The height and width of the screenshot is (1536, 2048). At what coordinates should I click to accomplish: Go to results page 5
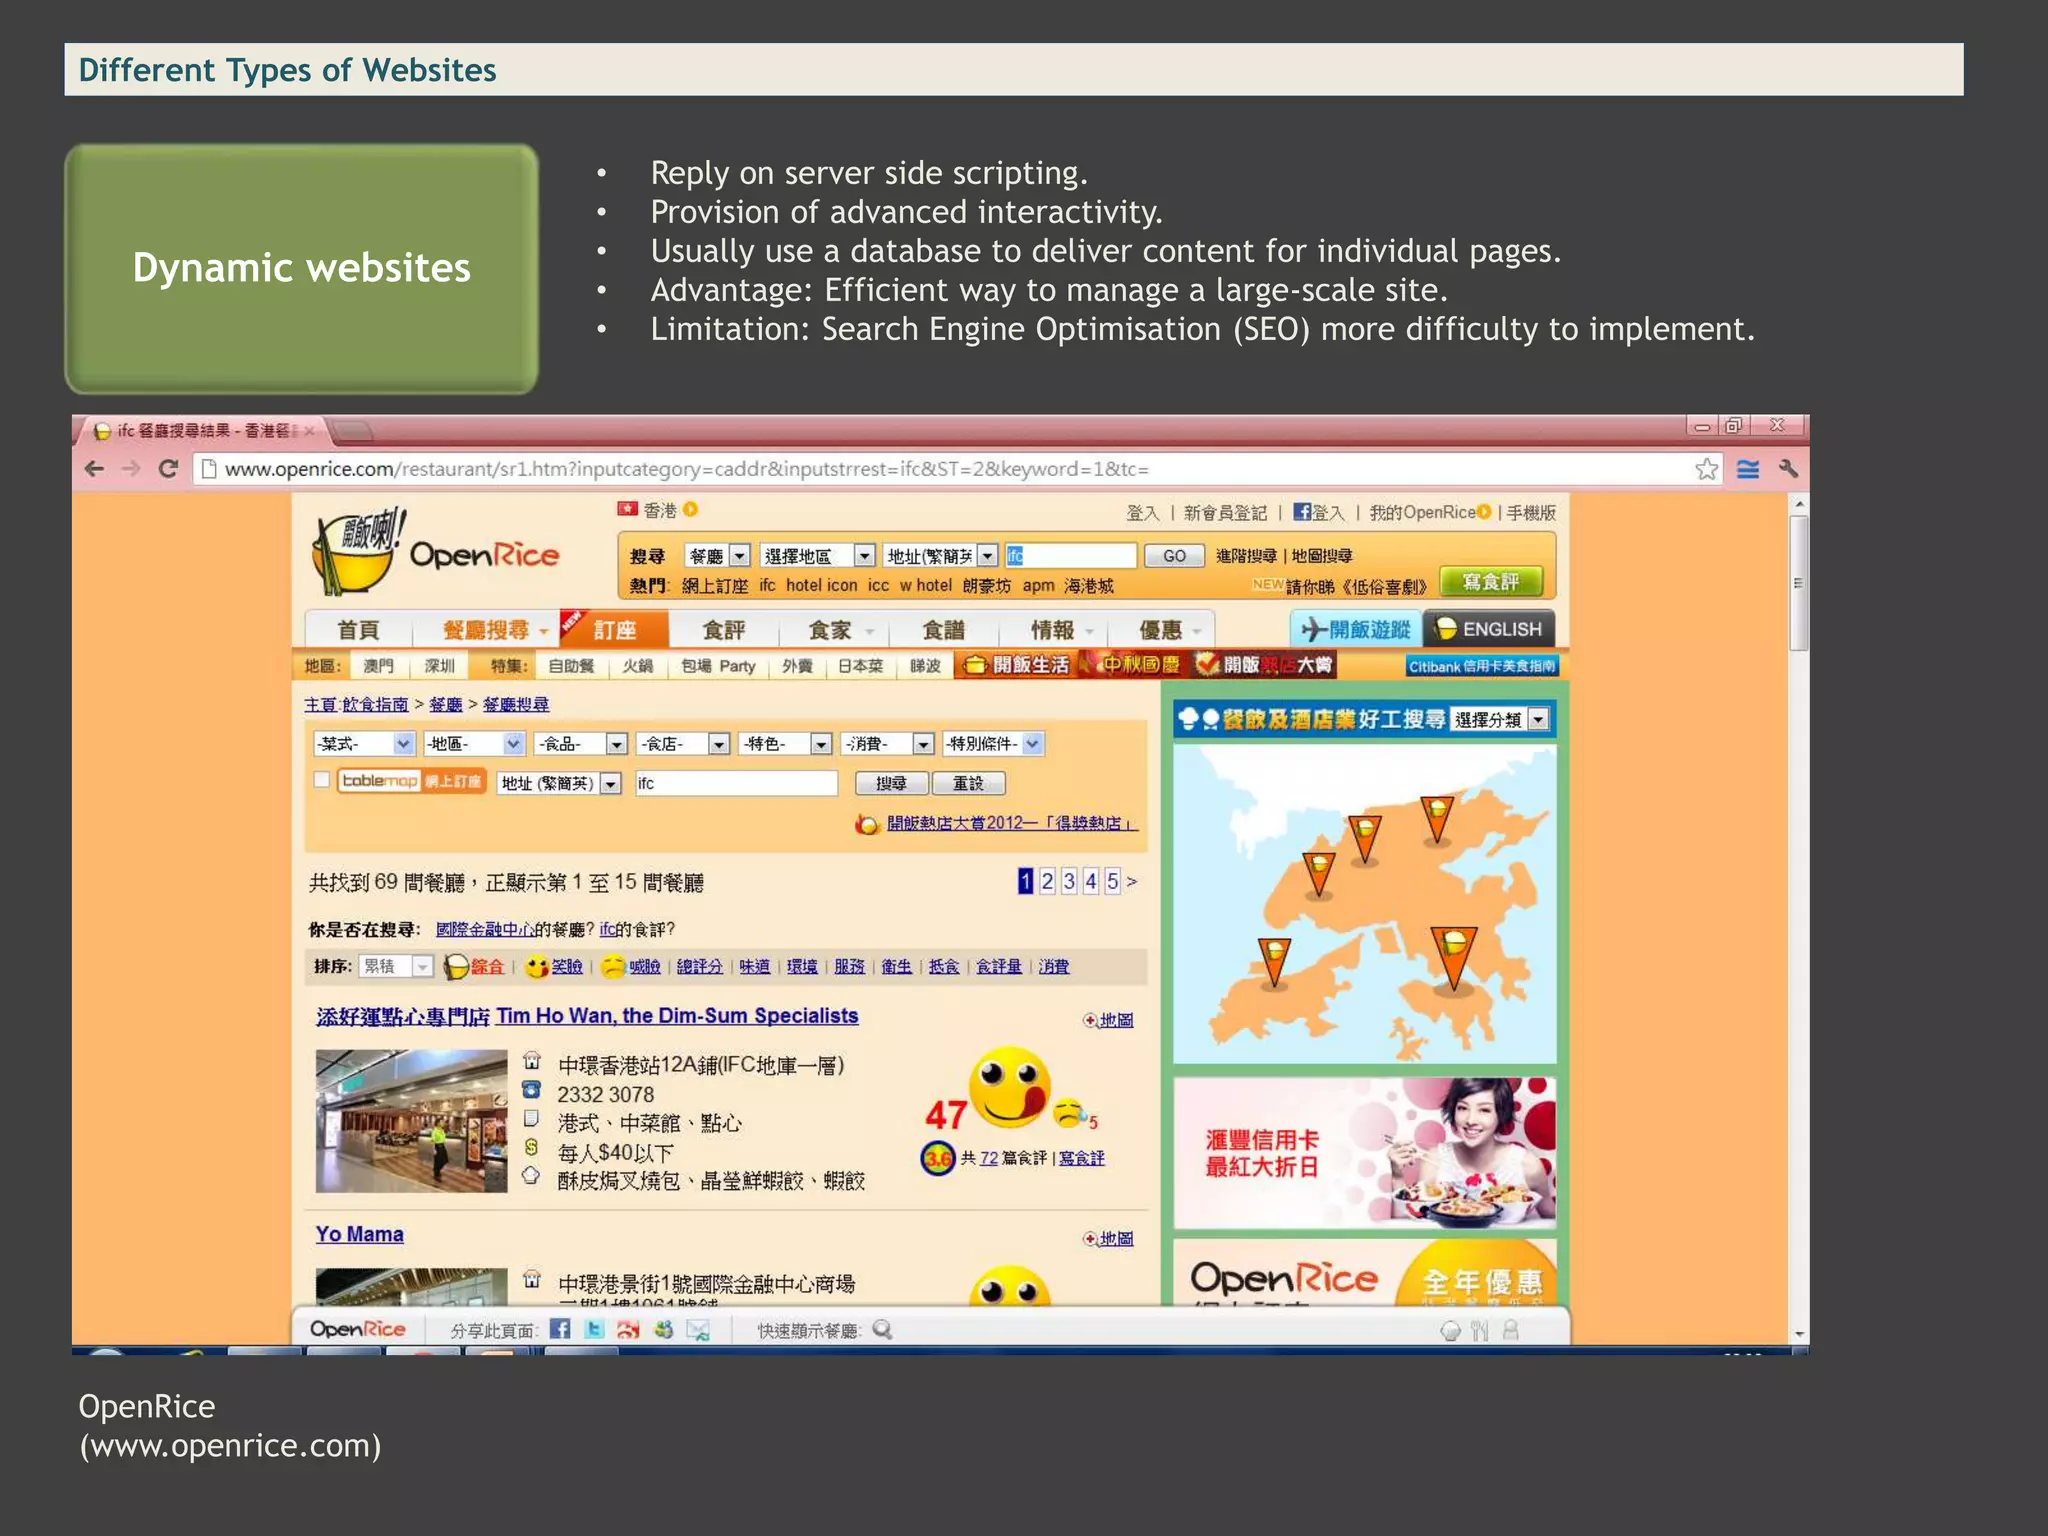[1112, 881]
